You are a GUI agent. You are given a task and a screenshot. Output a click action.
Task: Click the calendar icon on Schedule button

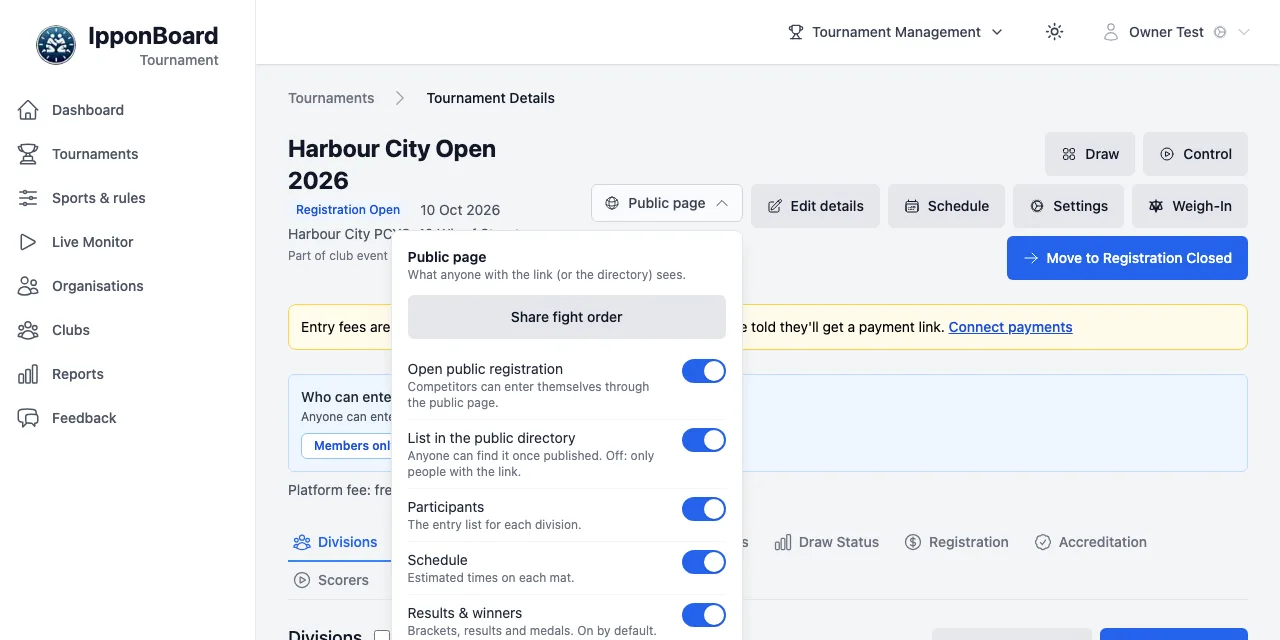[912, 206]
